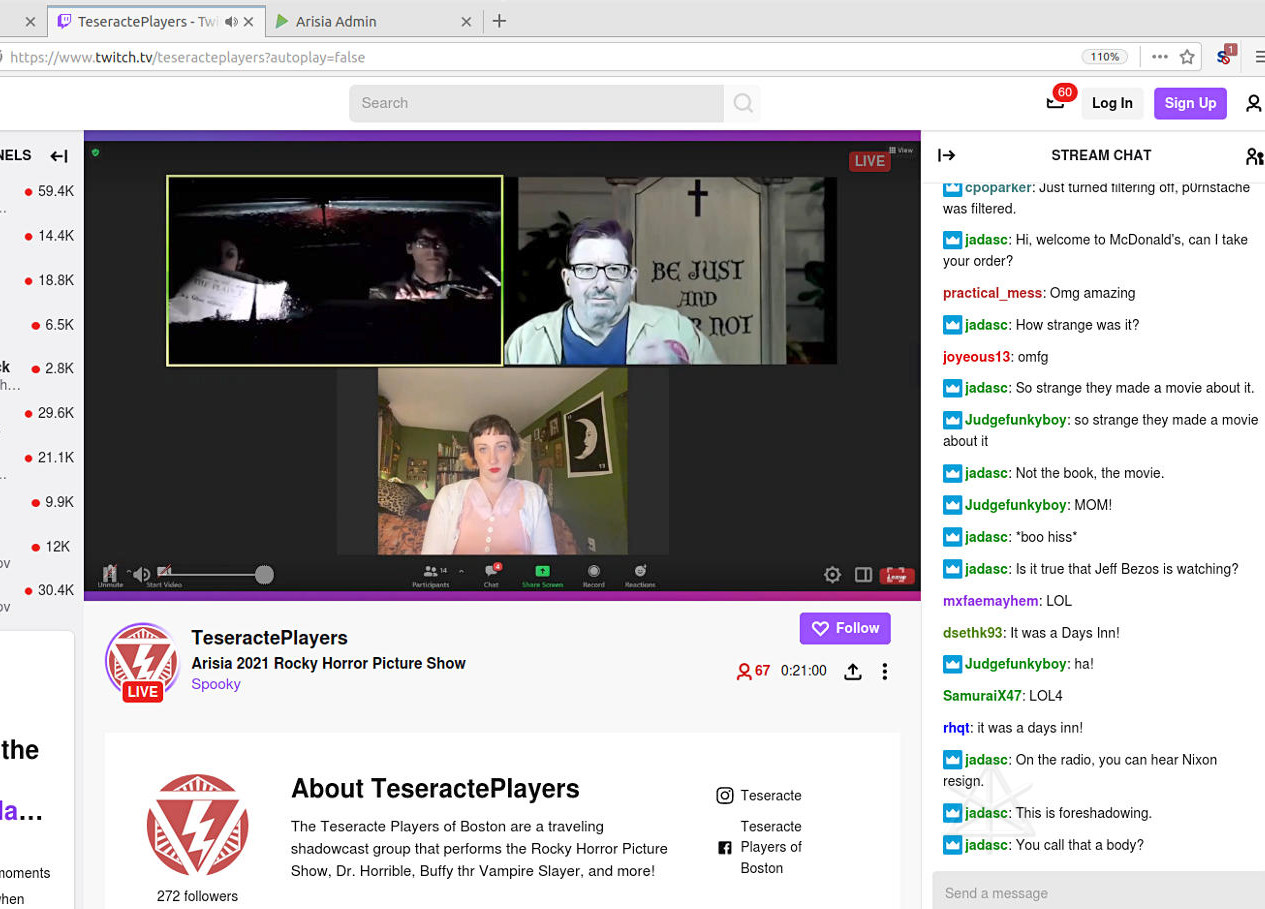Image resolution: width=1265 pixels, height=909 pixels.
Task: Click the Facebook icon for Teseracte Players
Action: click(x=725, y=848)
